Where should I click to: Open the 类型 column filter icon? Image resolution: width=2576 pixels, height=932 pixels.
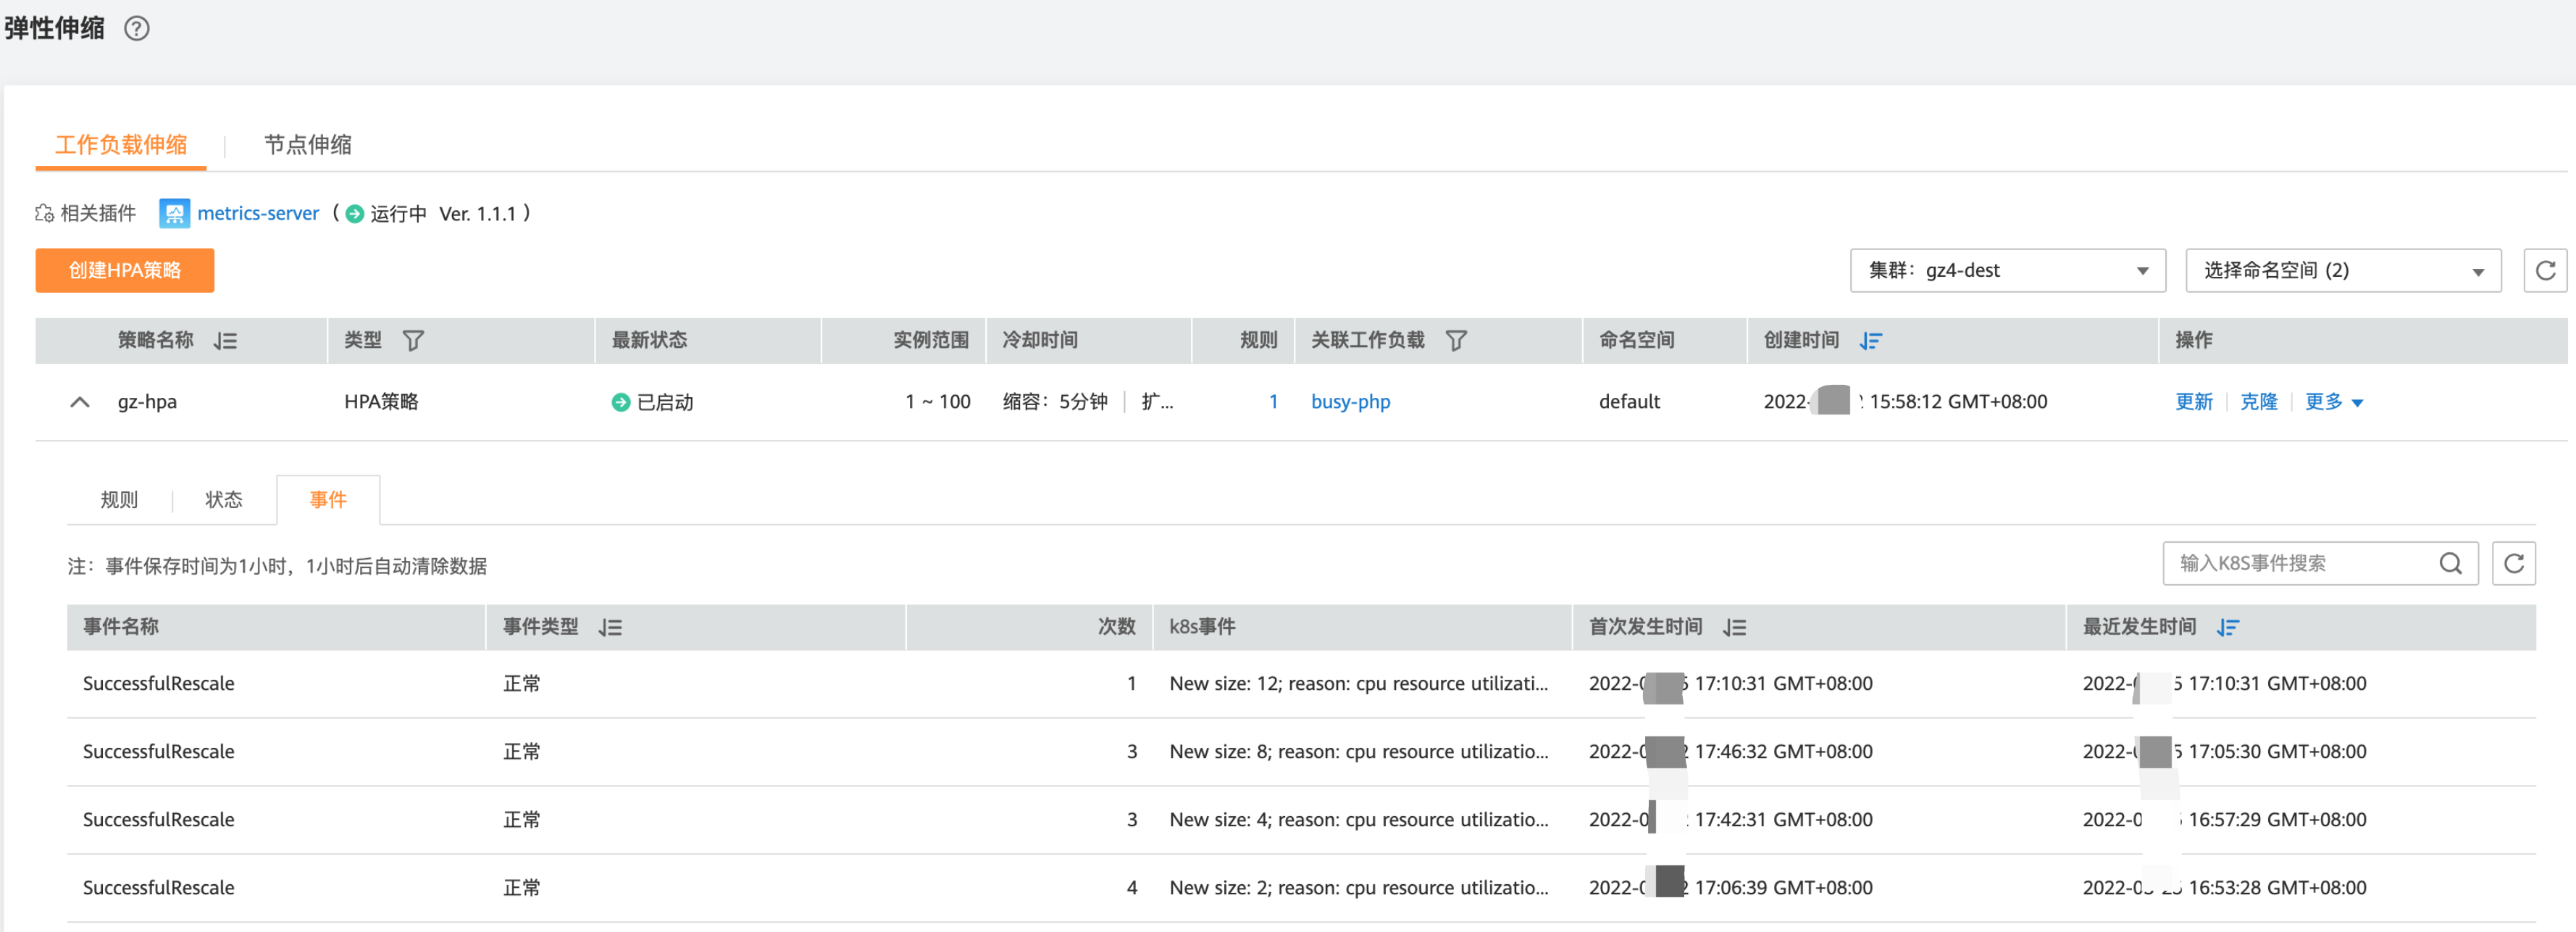[413, 341]
